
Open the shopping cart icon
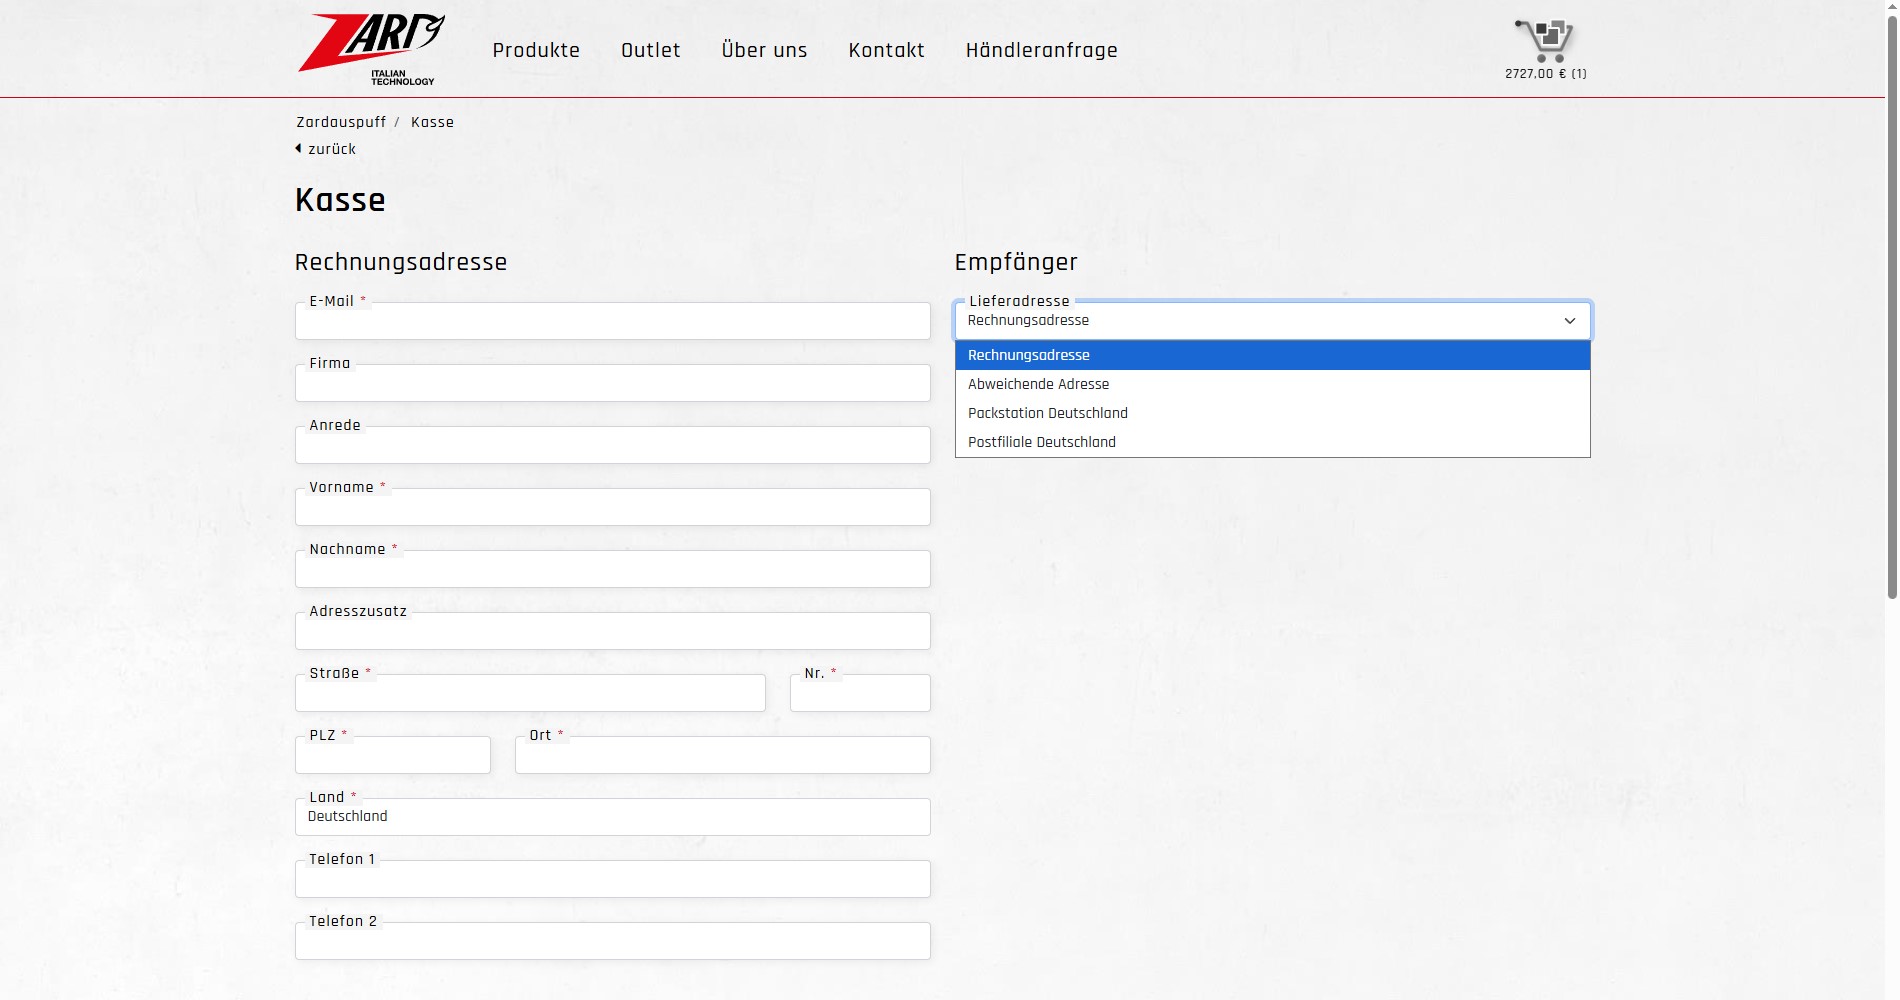point(1545,41)
